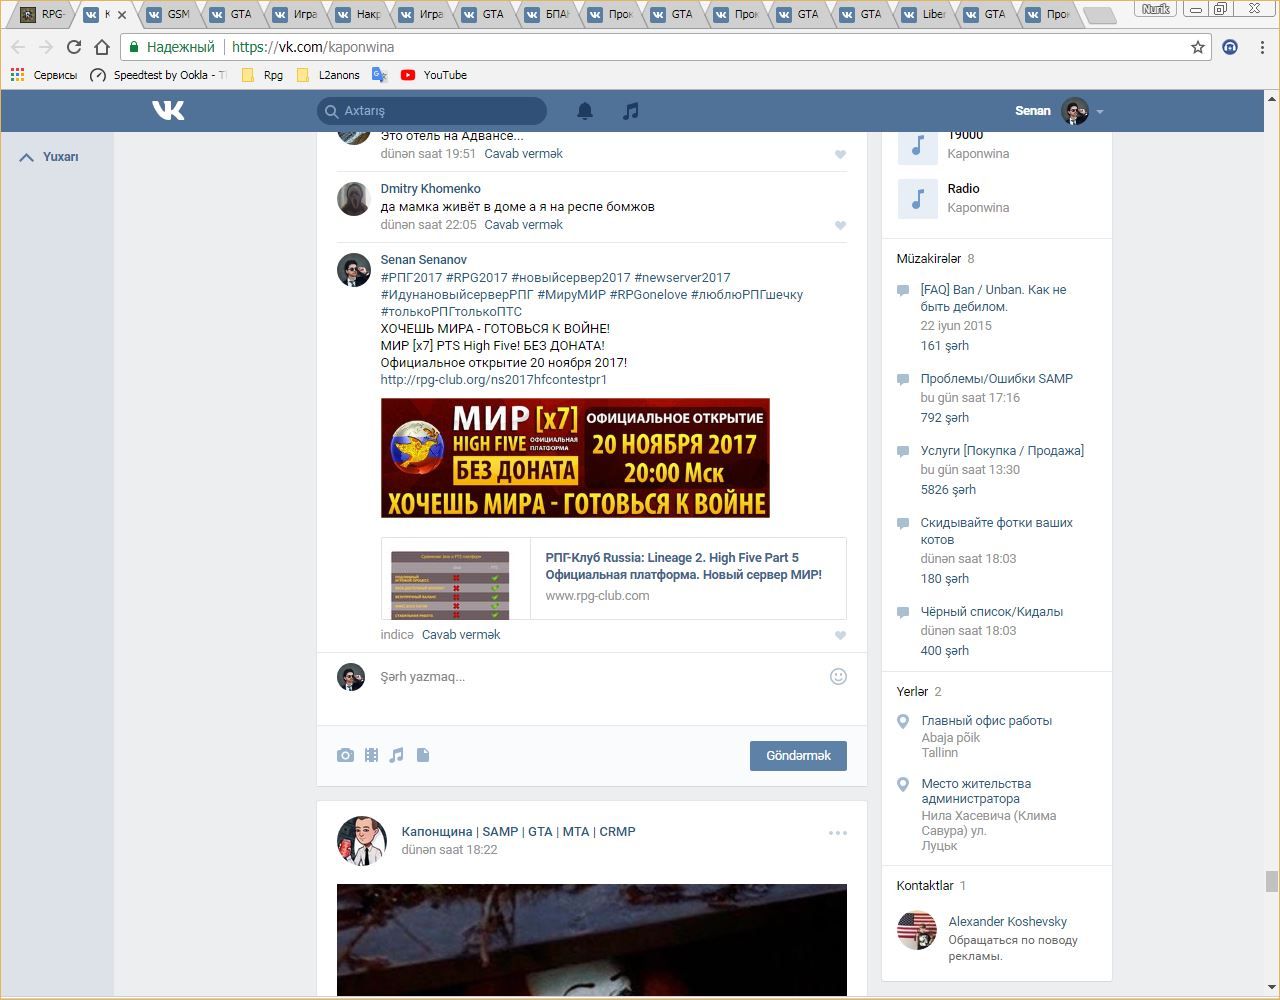This screenshot has height=1000, width=1280.
Task: Switch to the БПАН browser tab
Action: (x=544, y=14)
